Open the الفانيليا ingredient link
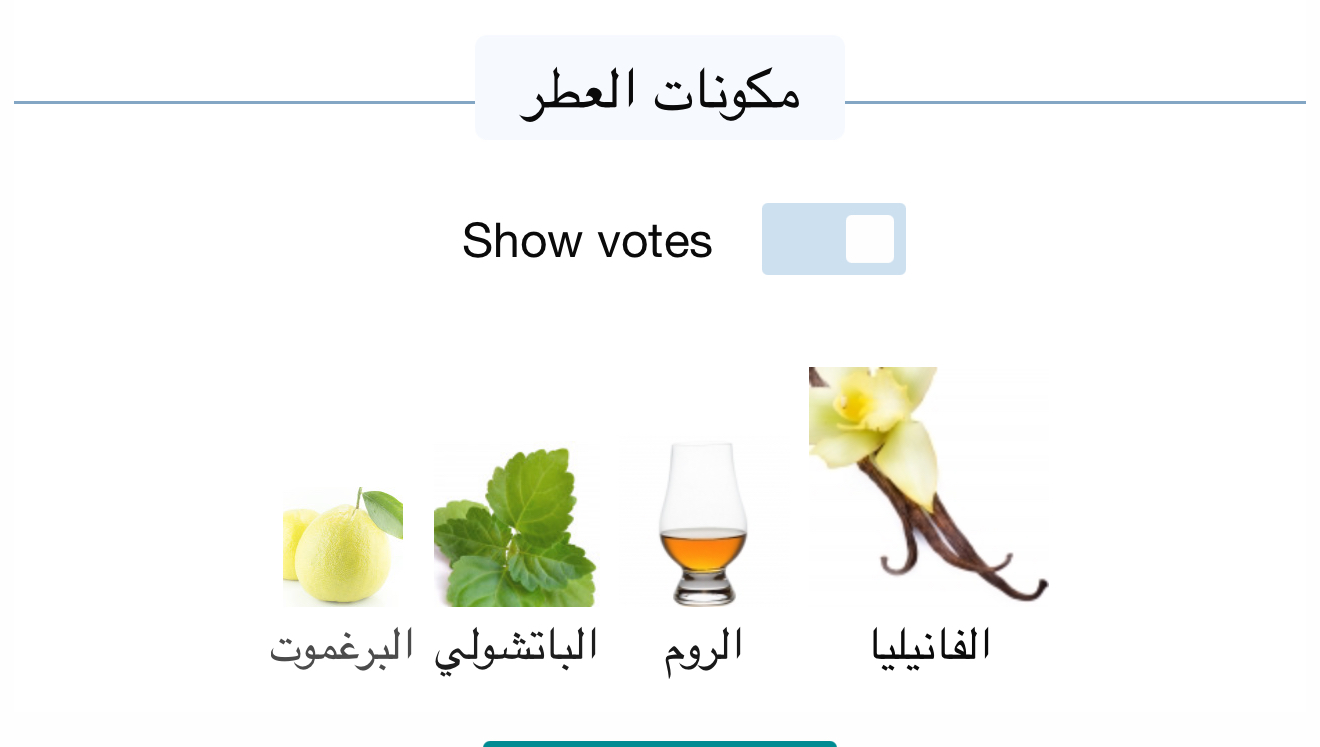Image resolution: width=1320 pixels, height=747 pixels. point(931,645)
